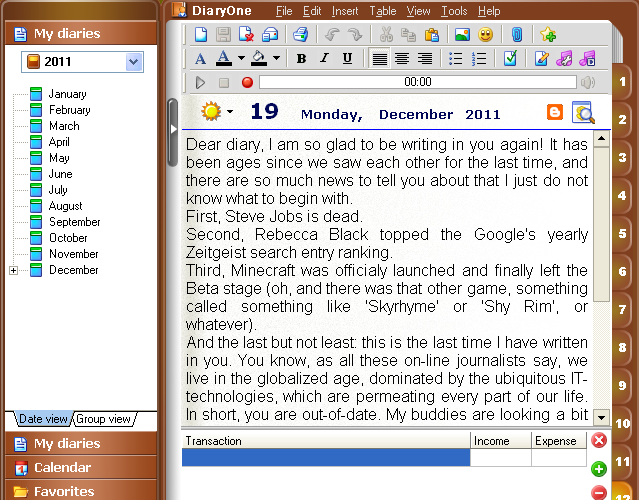Open the Font settings icon
The image size is (639, 500).
coord(200,59)
